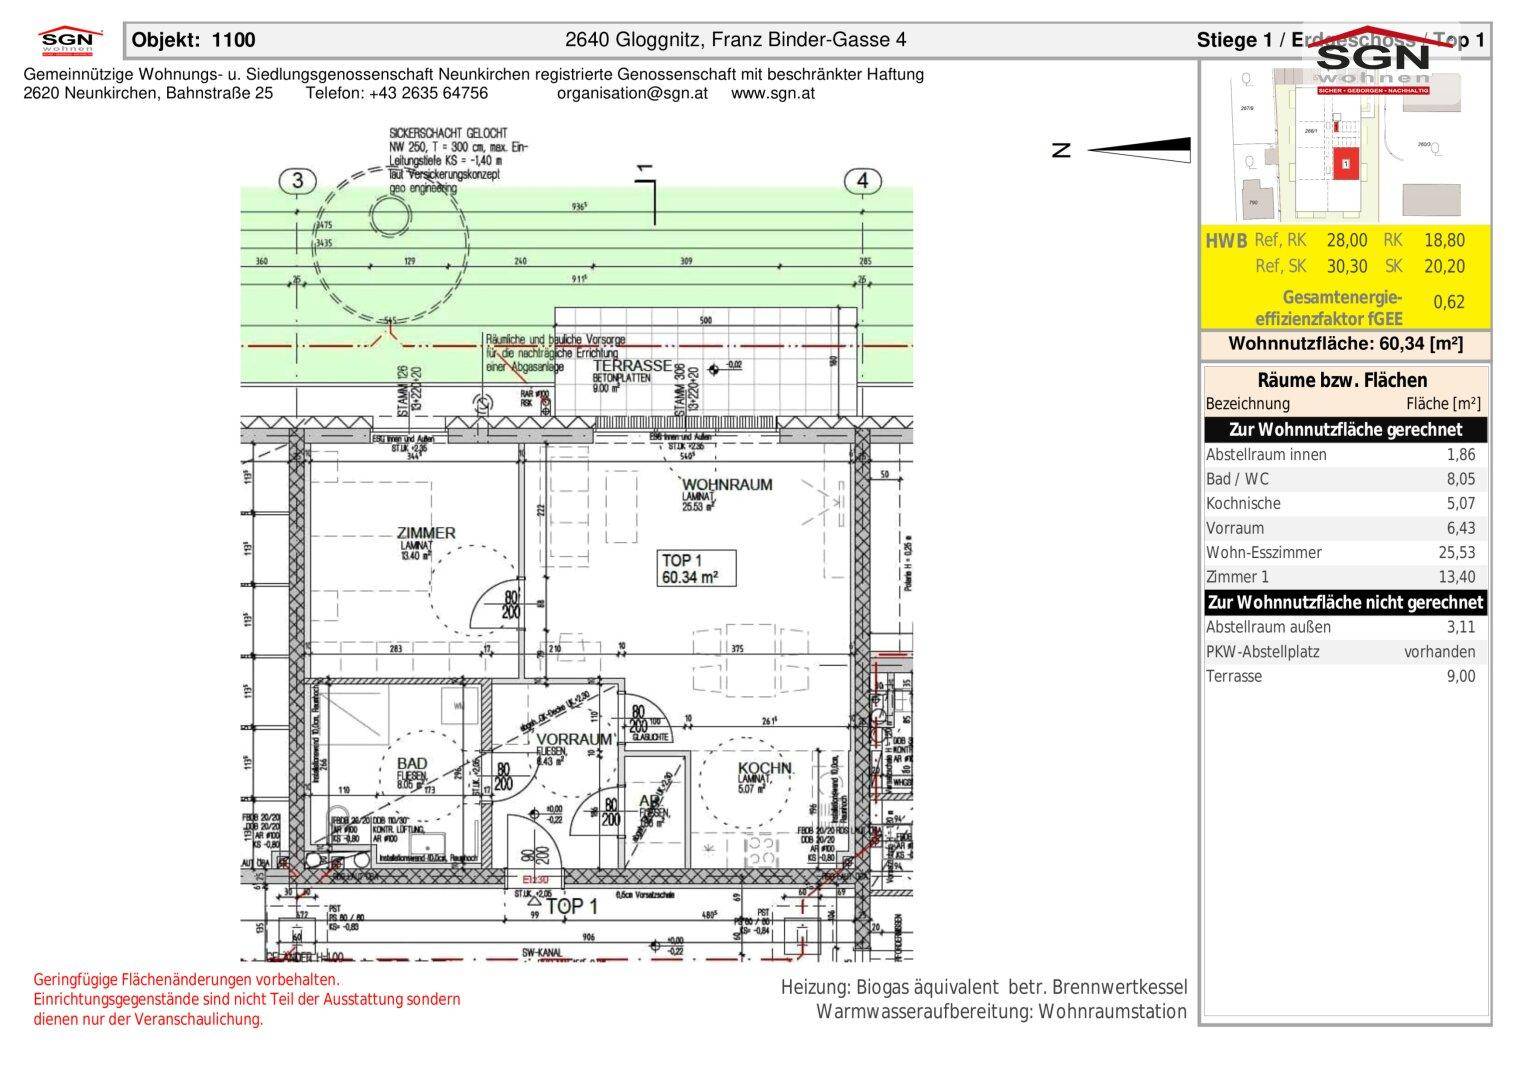The width and height of the screenshot is (1527, 1080).
Task: Click the BAD room label in the plan
Action: pyautogui.click(x=412, y=765)
